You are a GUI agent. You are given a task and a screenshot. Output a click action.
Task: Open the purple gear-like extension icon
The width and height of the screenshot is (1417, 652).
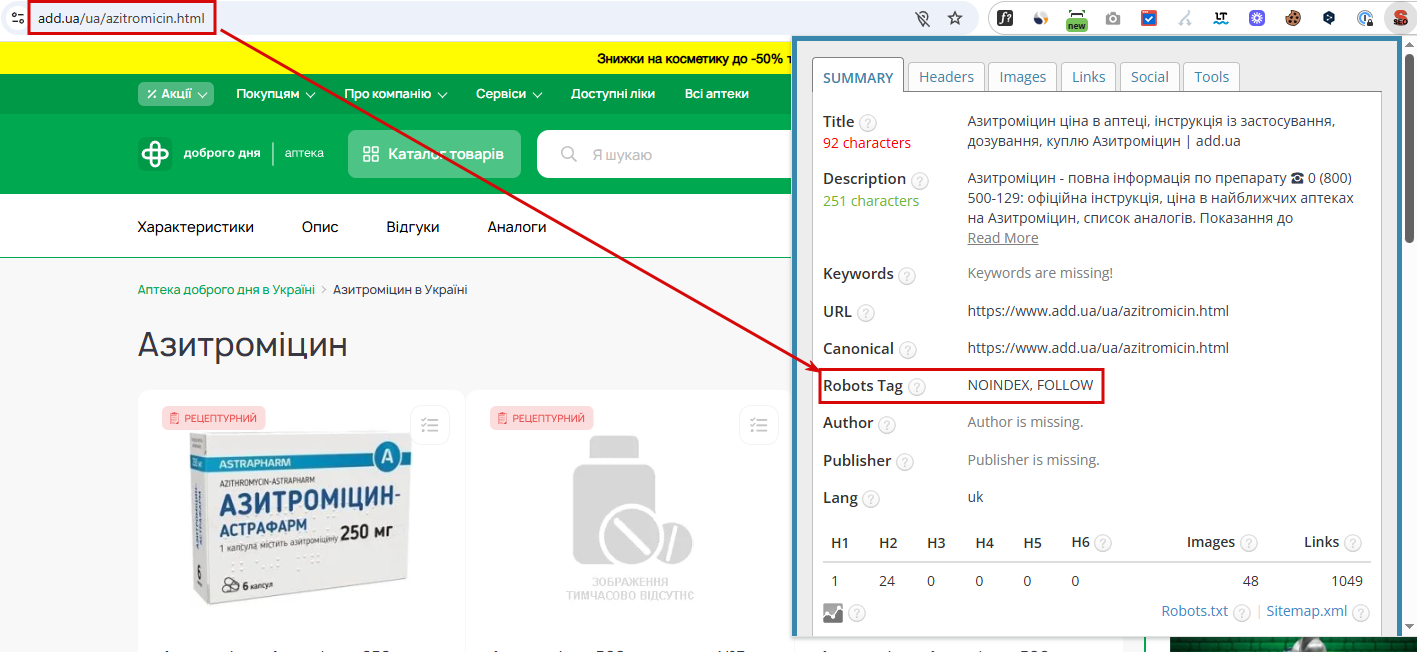coord(1257,18)
